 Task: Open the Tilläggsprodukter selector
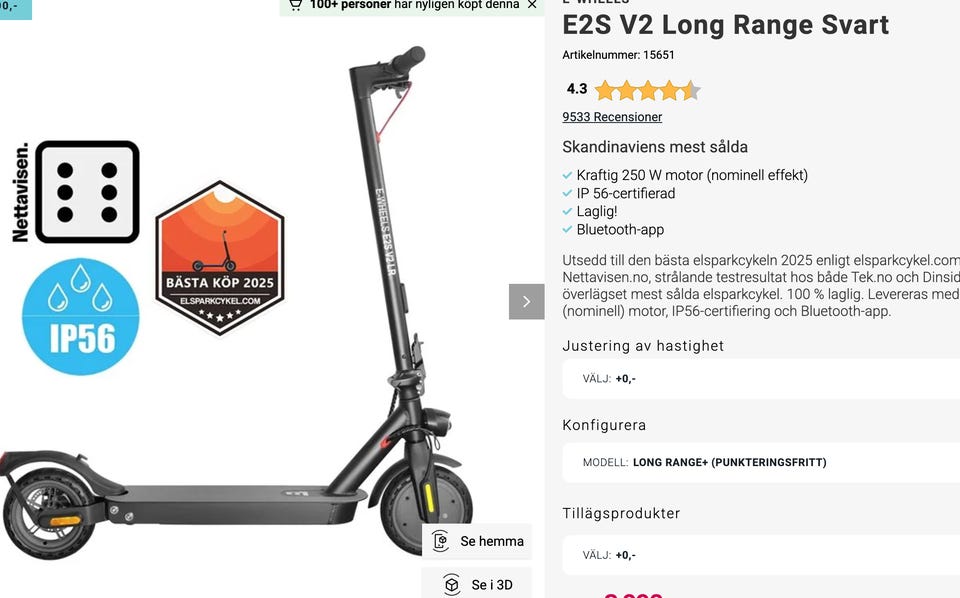pyautogui.click(x=761, y=555)
